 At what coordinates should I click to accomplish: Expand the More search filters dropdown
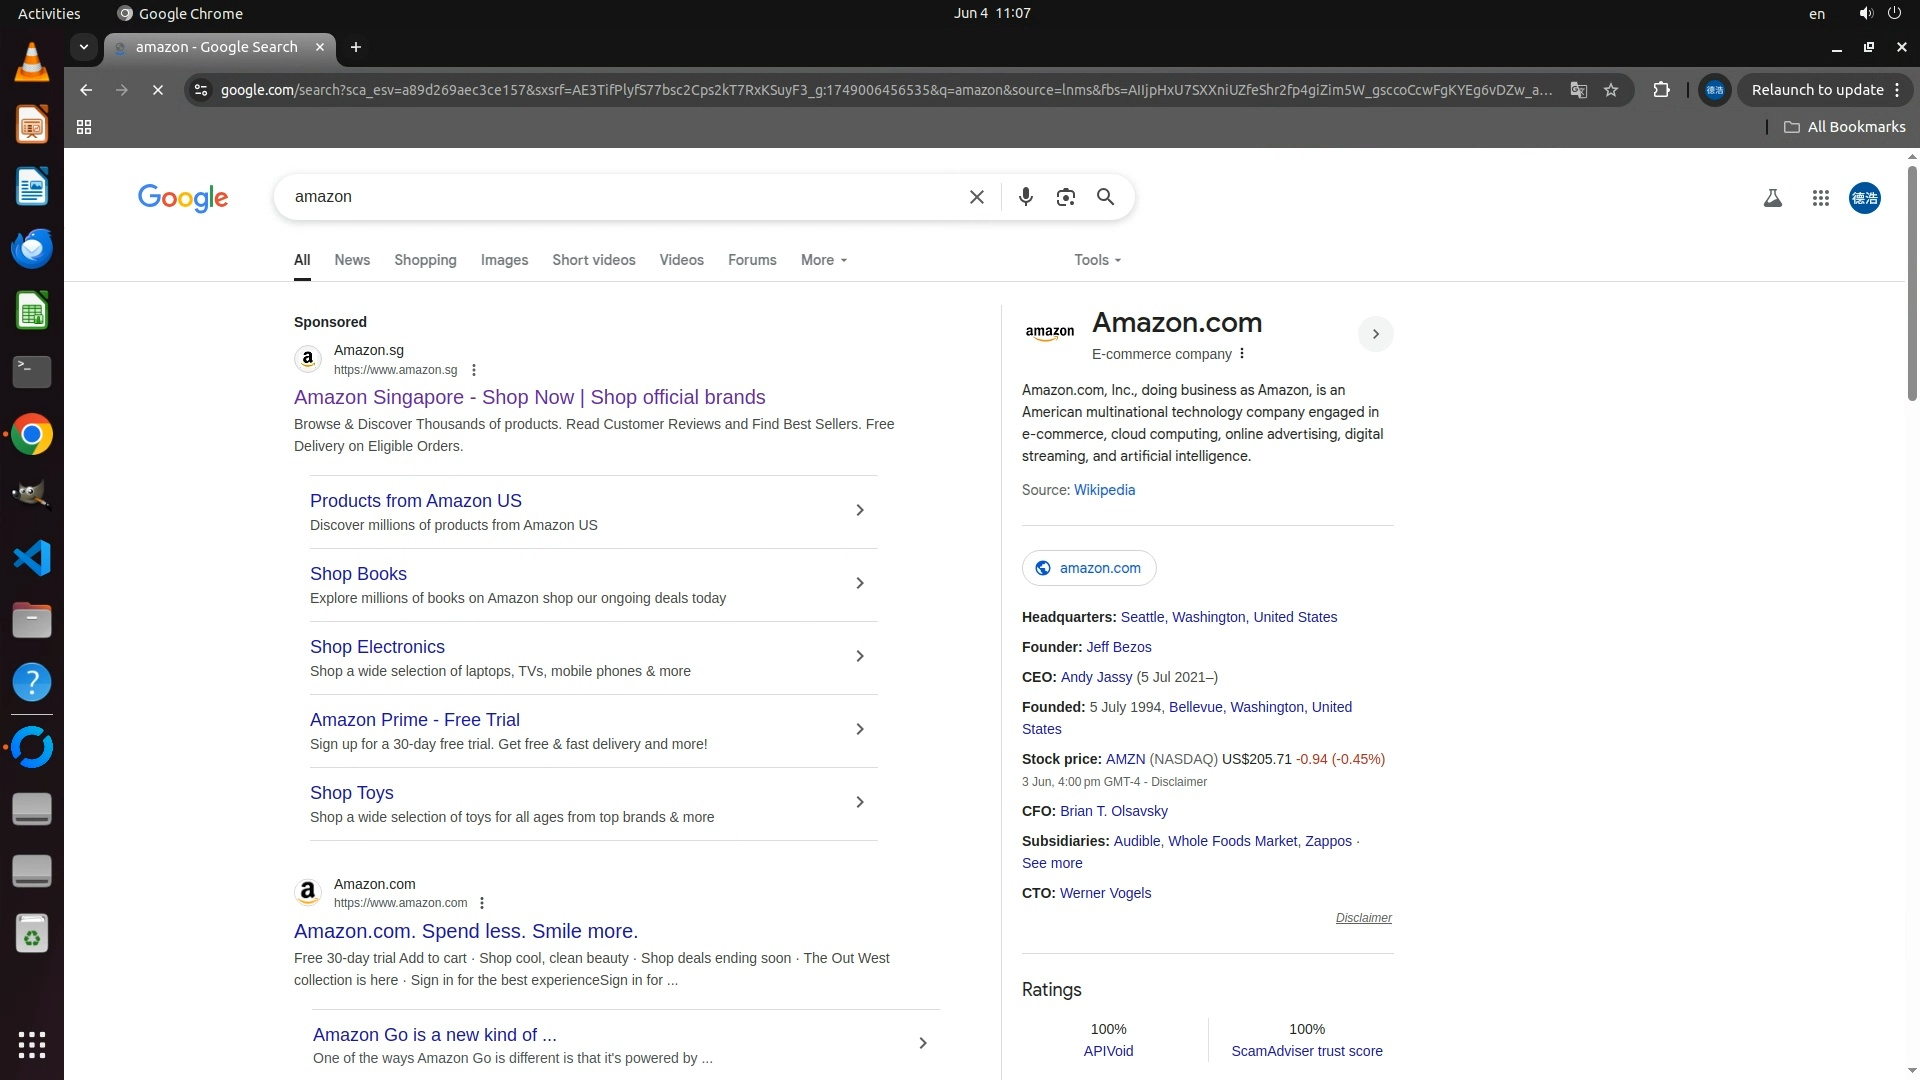tap(823, 260)
